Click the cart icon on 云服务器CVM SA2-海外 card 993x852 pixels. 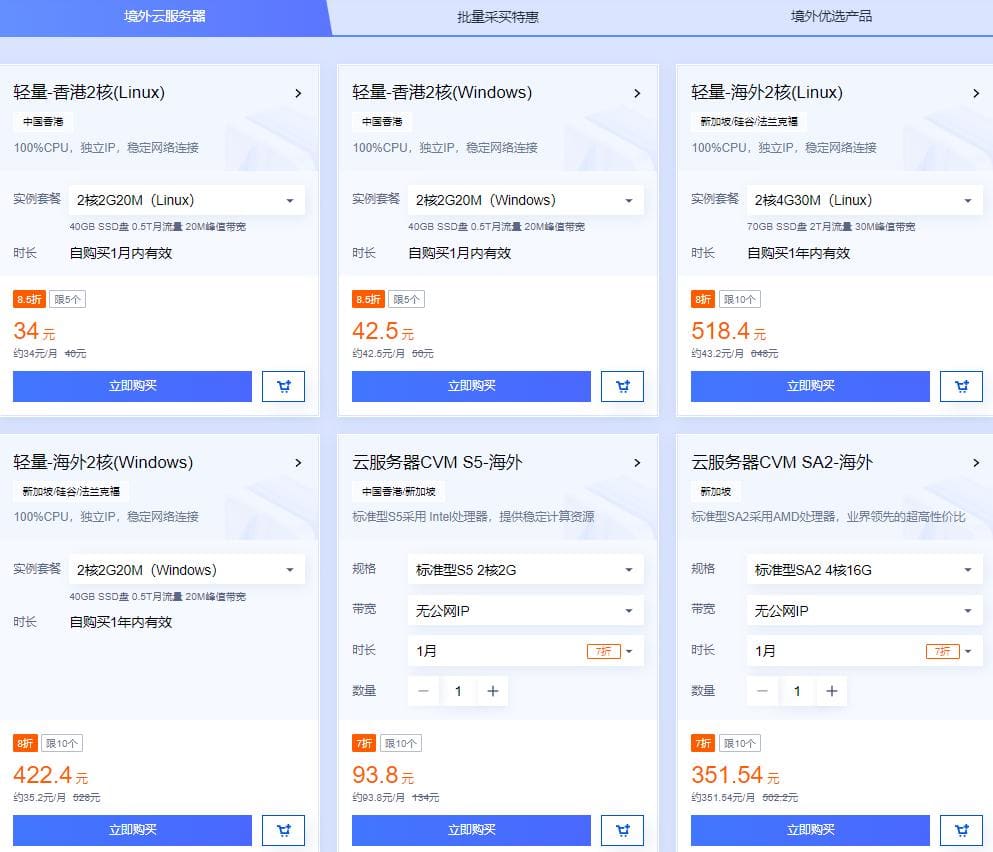pos(961,830)
